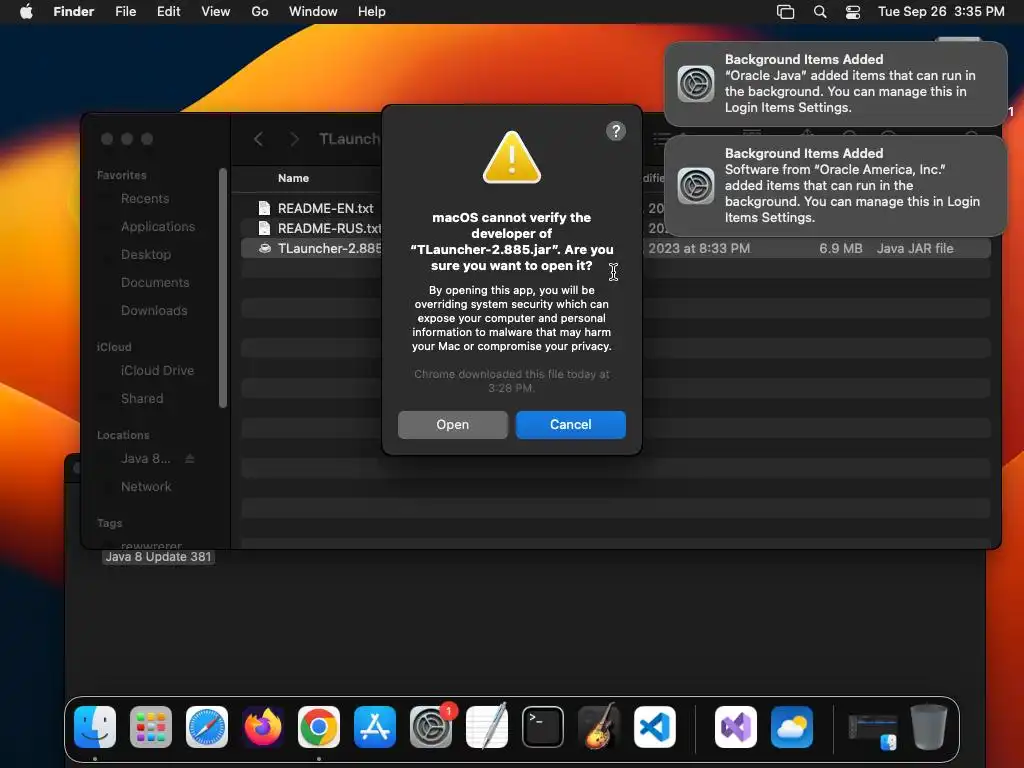
Task: Go back in the Finder window
Action: [259, 139]
